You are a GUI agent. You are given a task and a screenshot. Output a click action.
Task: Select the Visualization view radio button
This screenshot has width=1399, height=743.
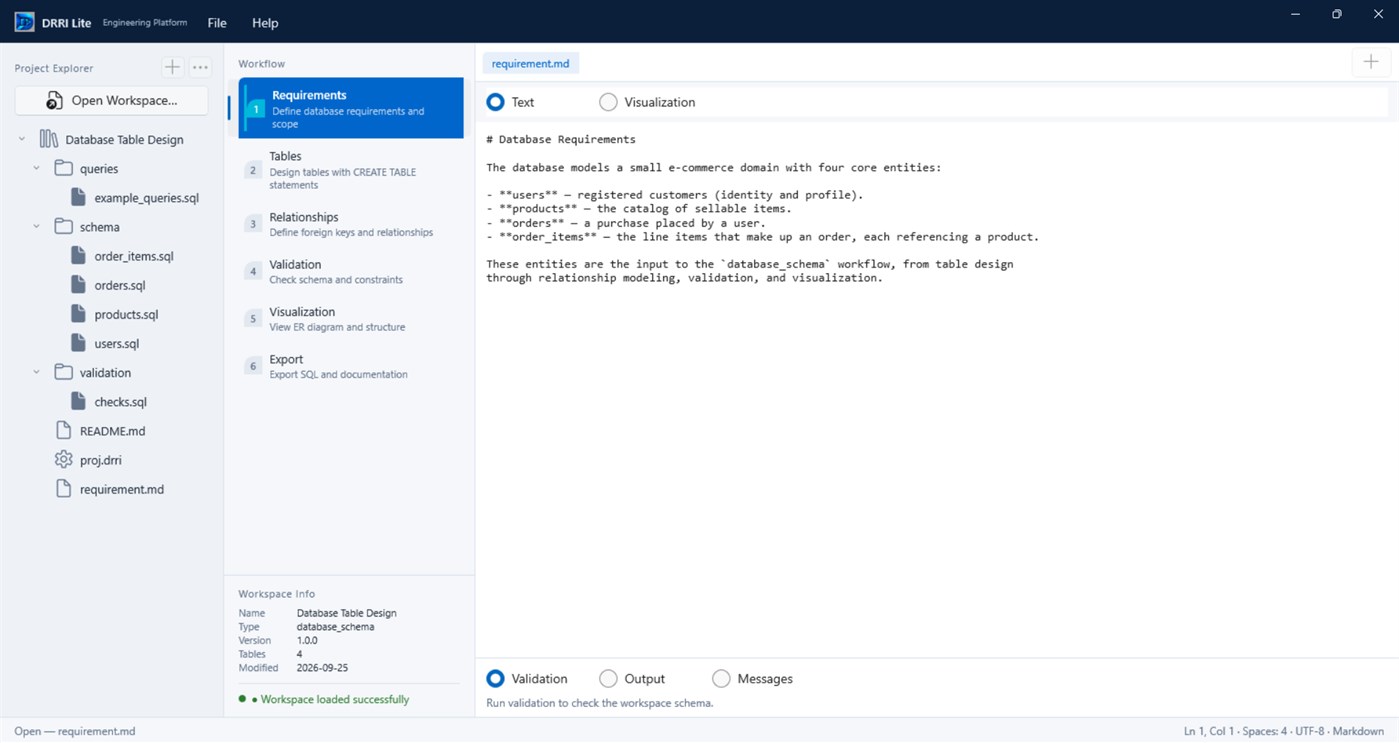coord(608,102)
